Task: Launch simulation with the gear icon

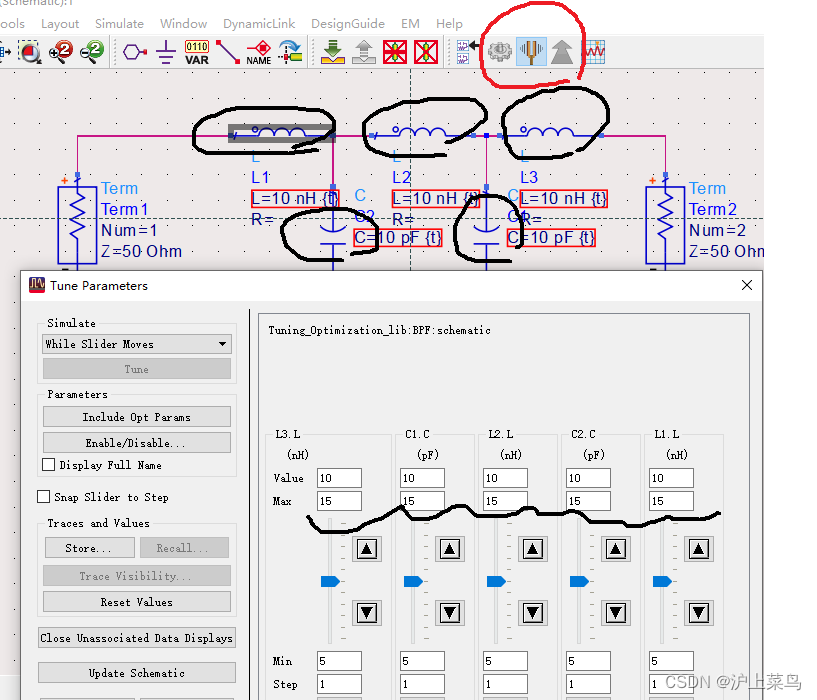Action: 501,51
